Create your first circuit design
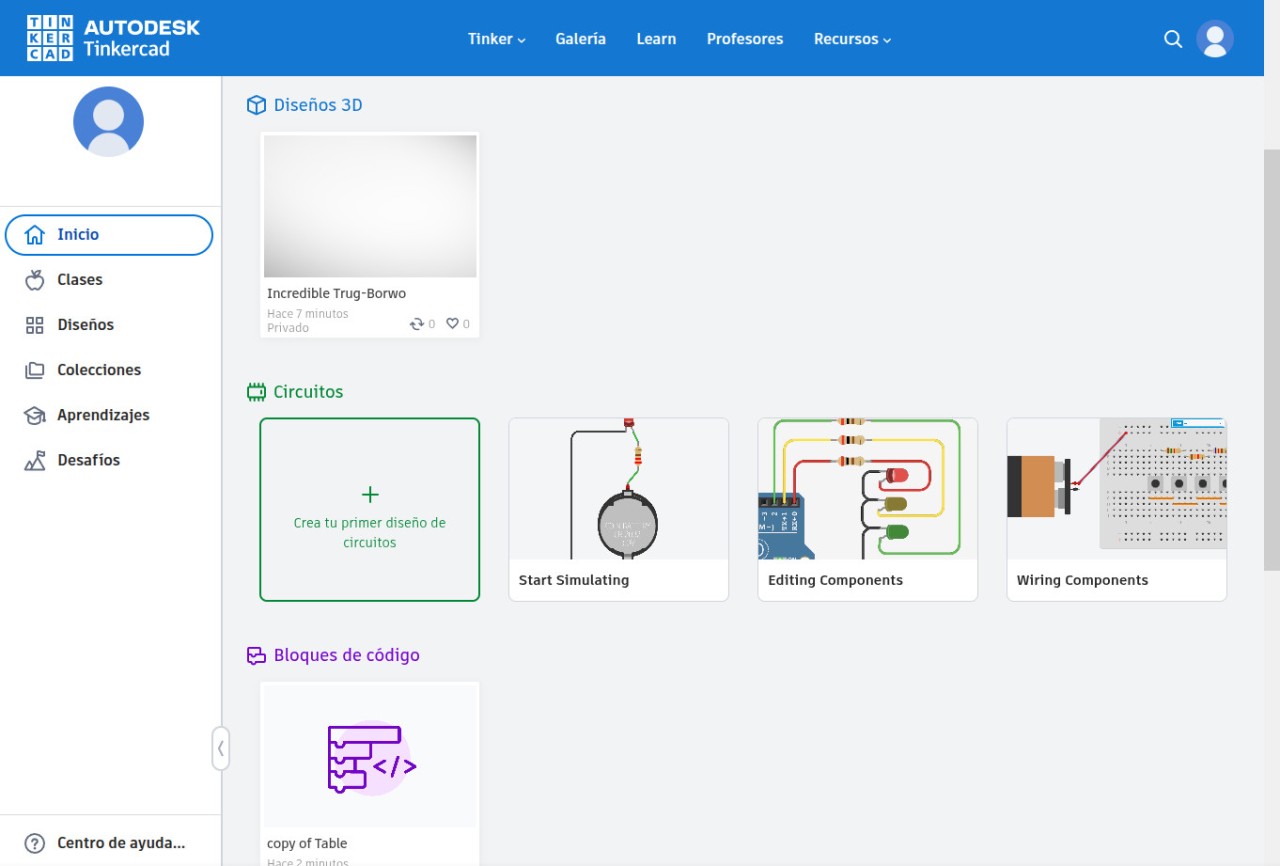The height and width of the screenshot is (866, 1280). click(x=369, y=509)
